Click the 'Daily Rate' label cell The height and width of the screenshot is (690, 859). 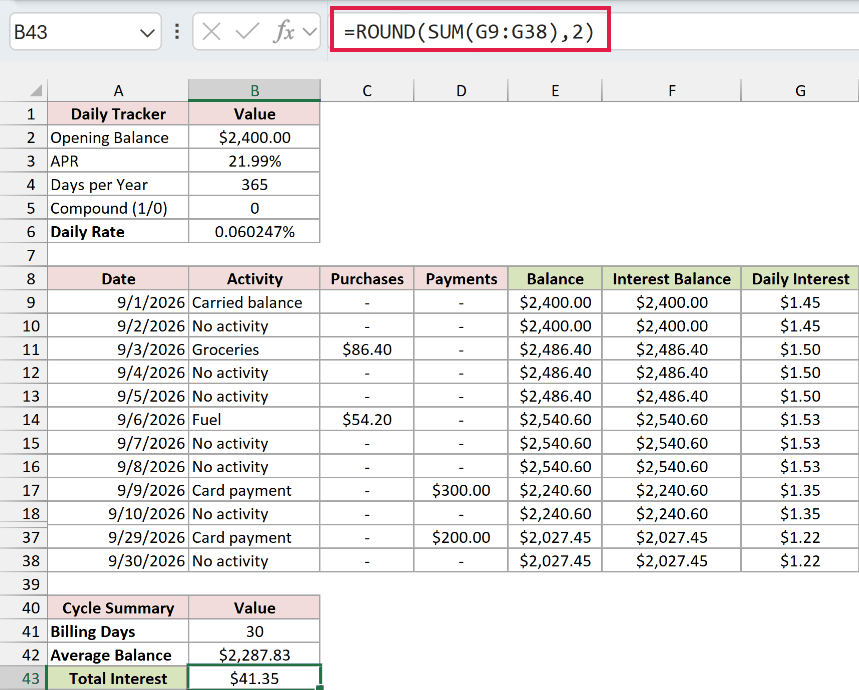click(x=118, y=232)
